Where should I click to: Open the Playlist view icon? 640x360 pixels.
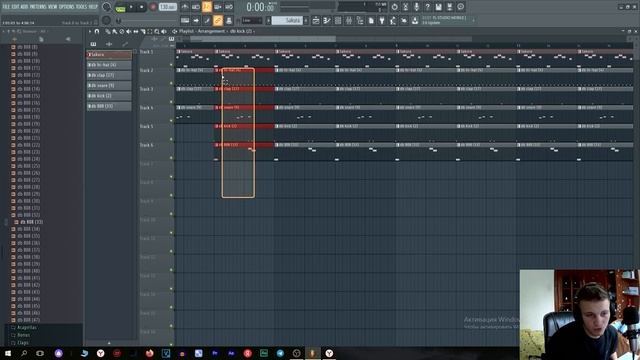pos(316,20)
